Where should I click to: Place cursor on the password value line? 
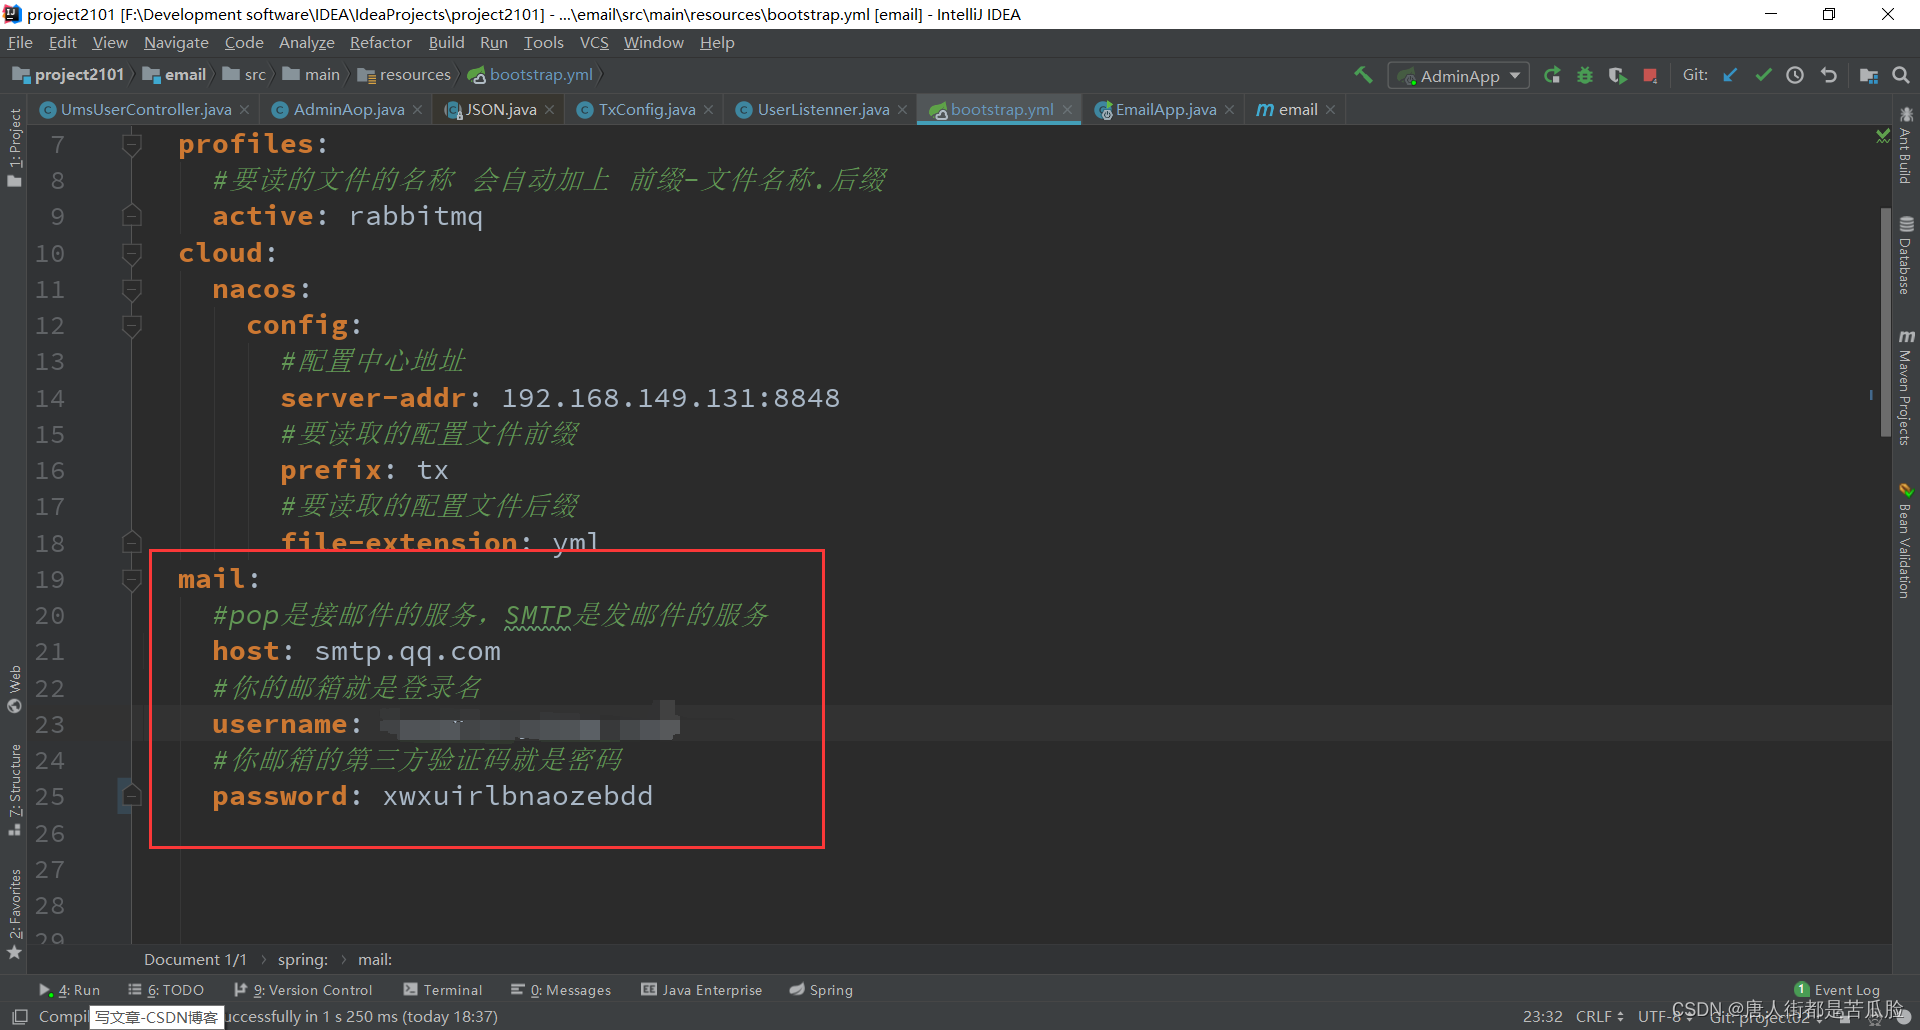coord(518,796)
